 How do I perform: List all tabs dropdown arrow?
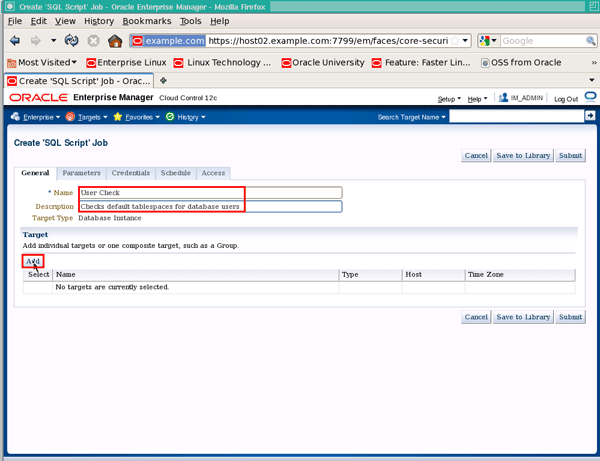tap(592, 80)
